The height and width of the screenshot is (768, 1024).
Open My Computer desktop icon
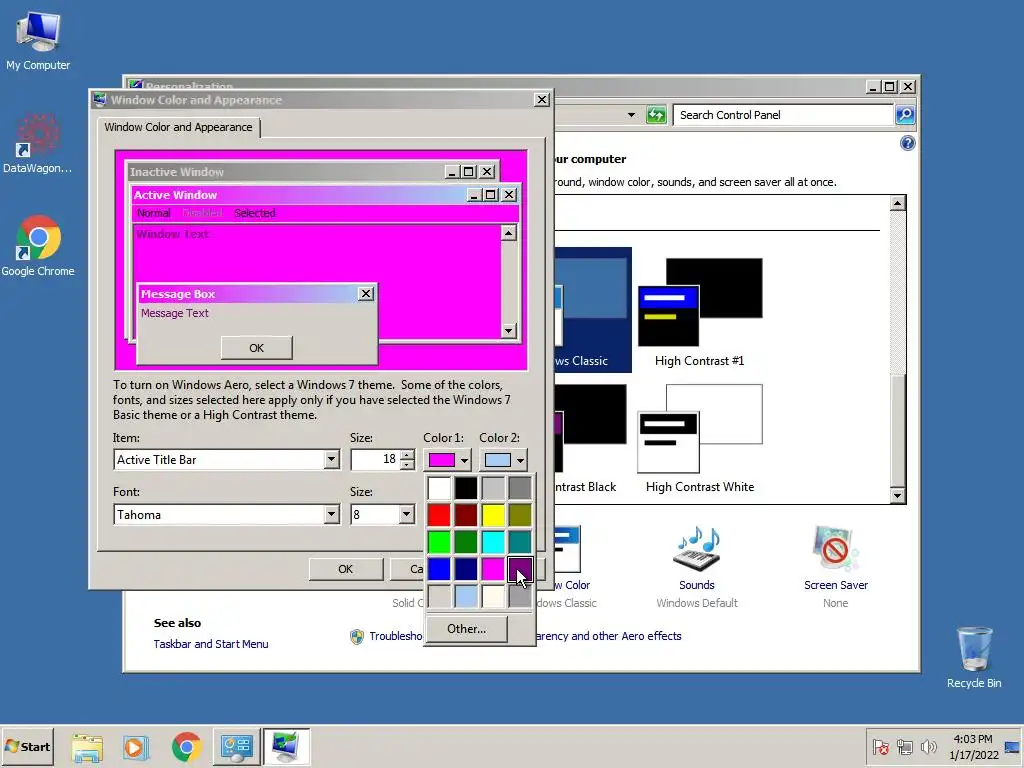coord(38,40)
